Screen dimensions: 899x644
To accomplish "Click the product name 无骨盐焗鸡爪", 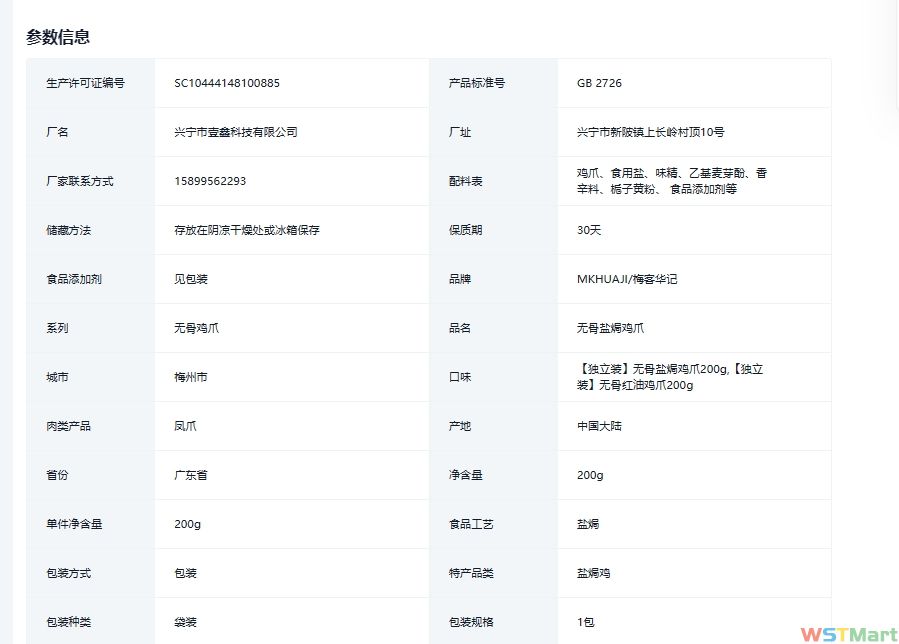I will [610, 328].
